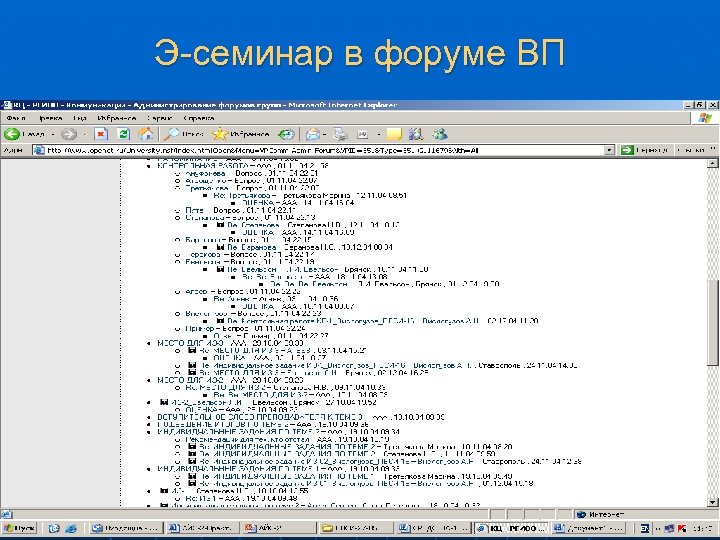Click scroll up arrow of page scrollbar

click(x=713, y=163)
